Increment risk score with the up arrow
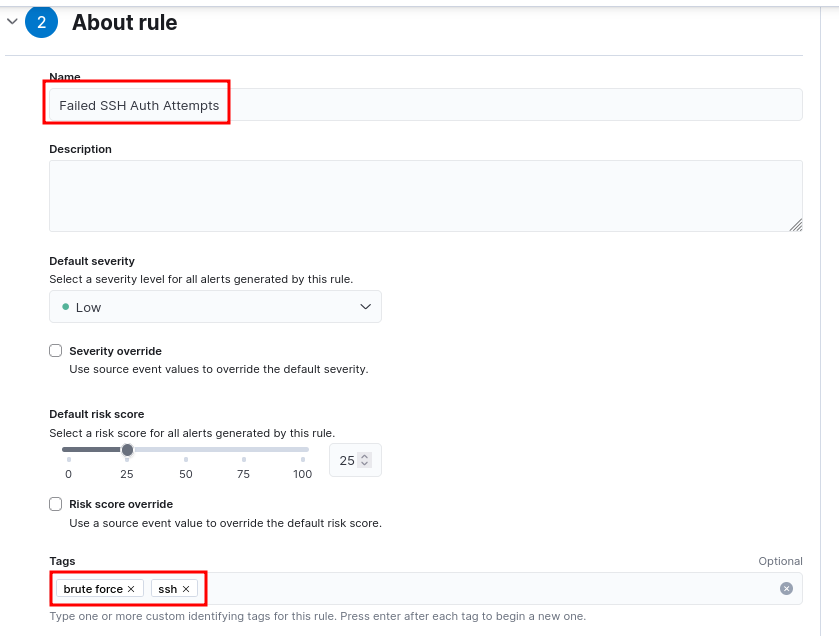The height and width of the screenshot is (636, 839). coord(365,456)
